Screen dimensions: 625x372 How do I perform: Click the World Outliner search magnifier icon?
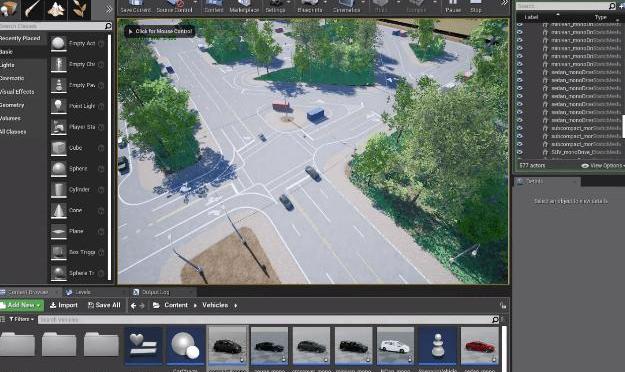[612, 6]
